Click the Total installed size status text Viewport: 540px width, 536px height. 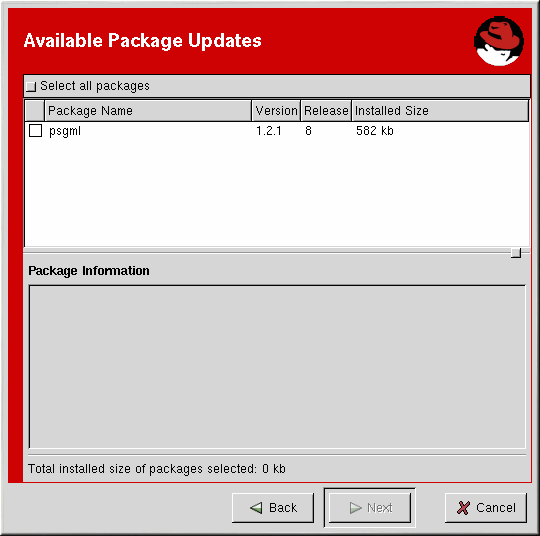click(x=157, y=469)
